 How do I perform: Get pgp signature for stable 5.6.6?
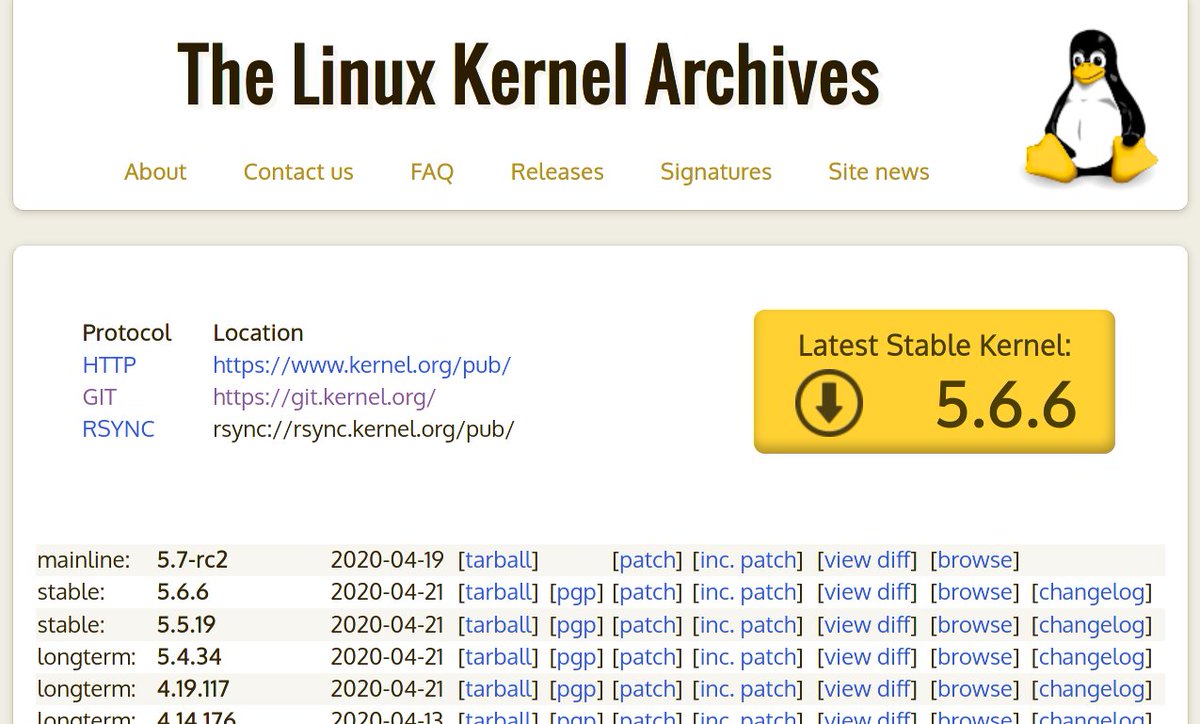tap(577, 592)
